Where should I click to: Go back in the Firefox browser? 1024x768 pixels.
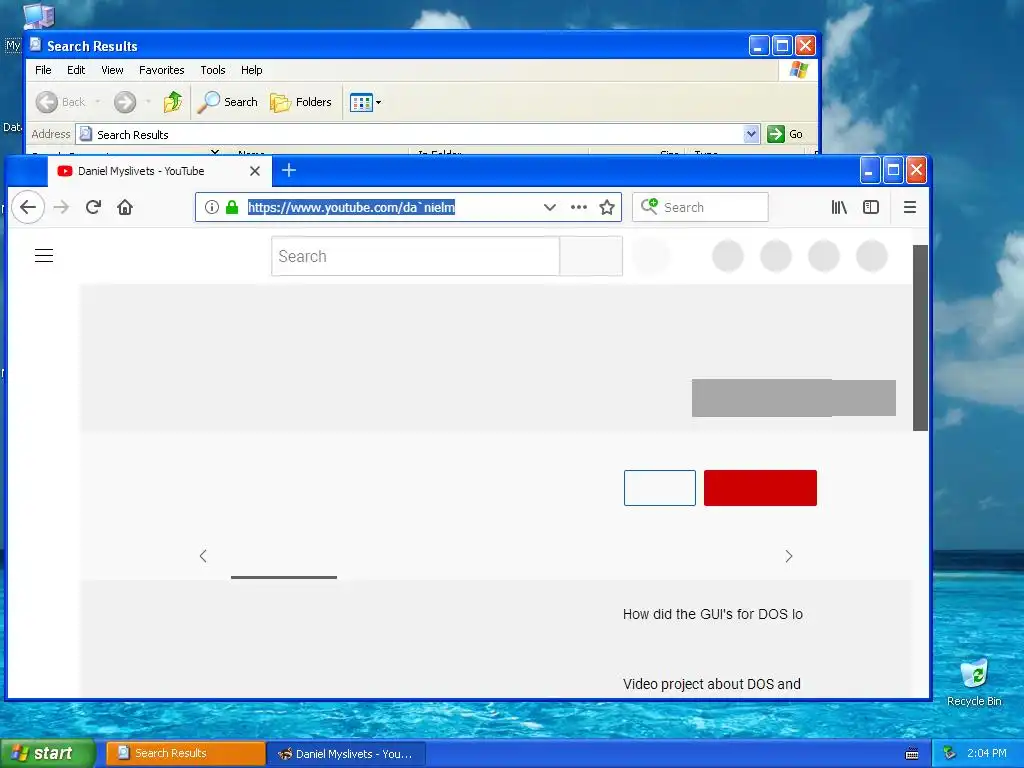tap(27, 208)
